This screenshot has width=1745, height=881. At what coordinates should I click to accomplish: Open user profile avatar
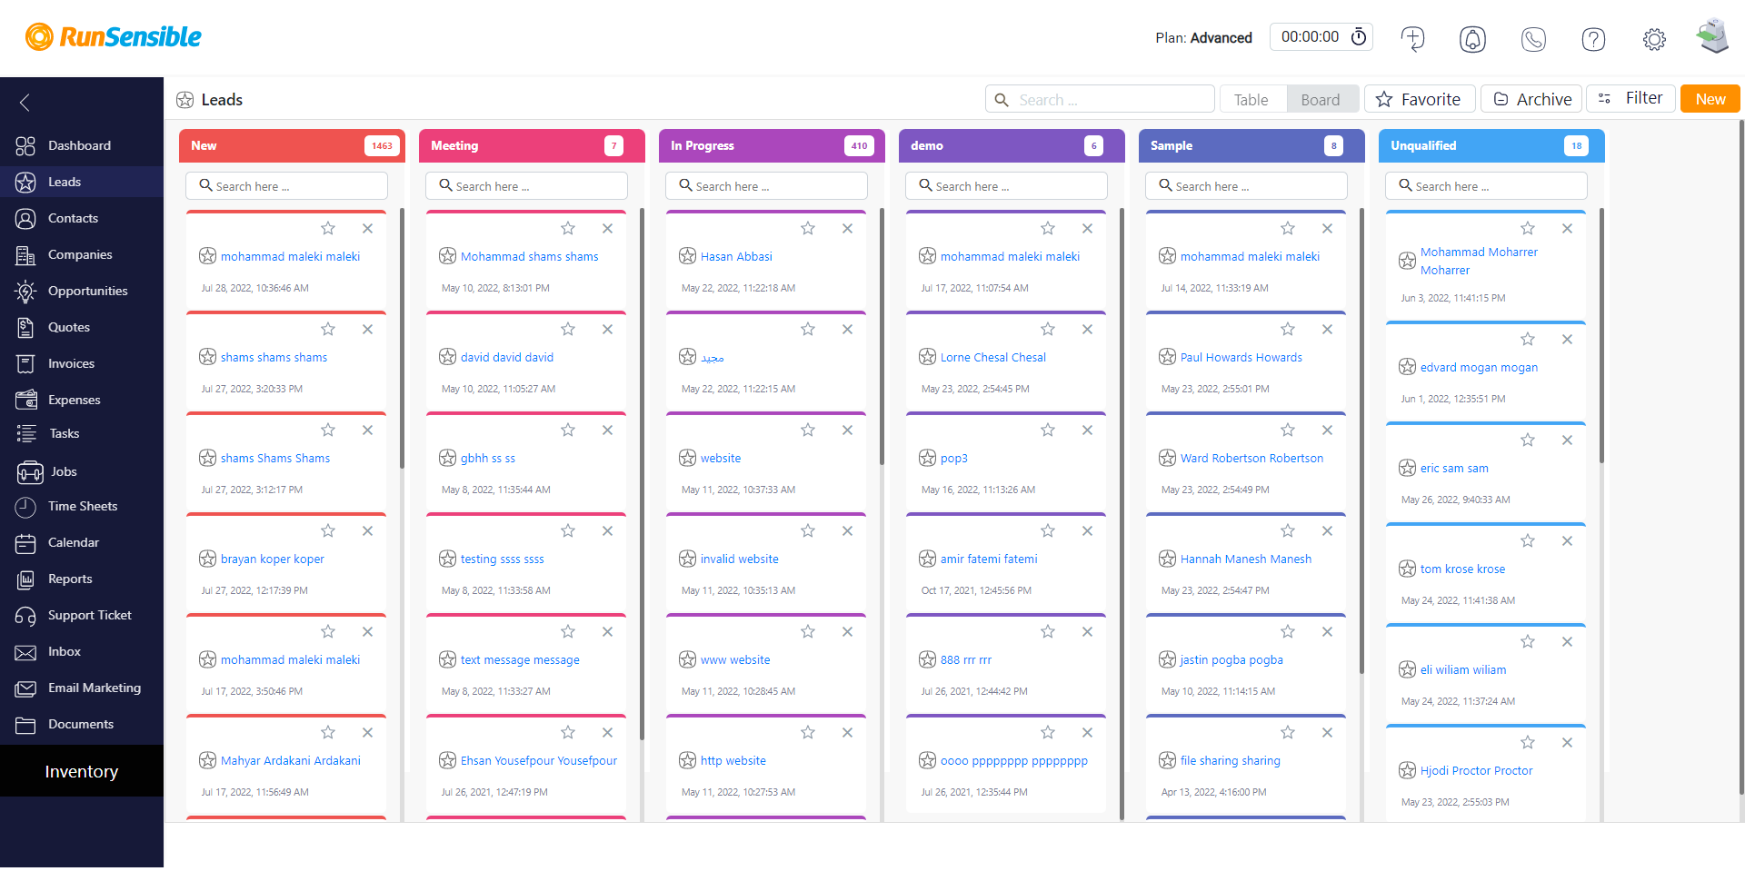(1713, 37)
